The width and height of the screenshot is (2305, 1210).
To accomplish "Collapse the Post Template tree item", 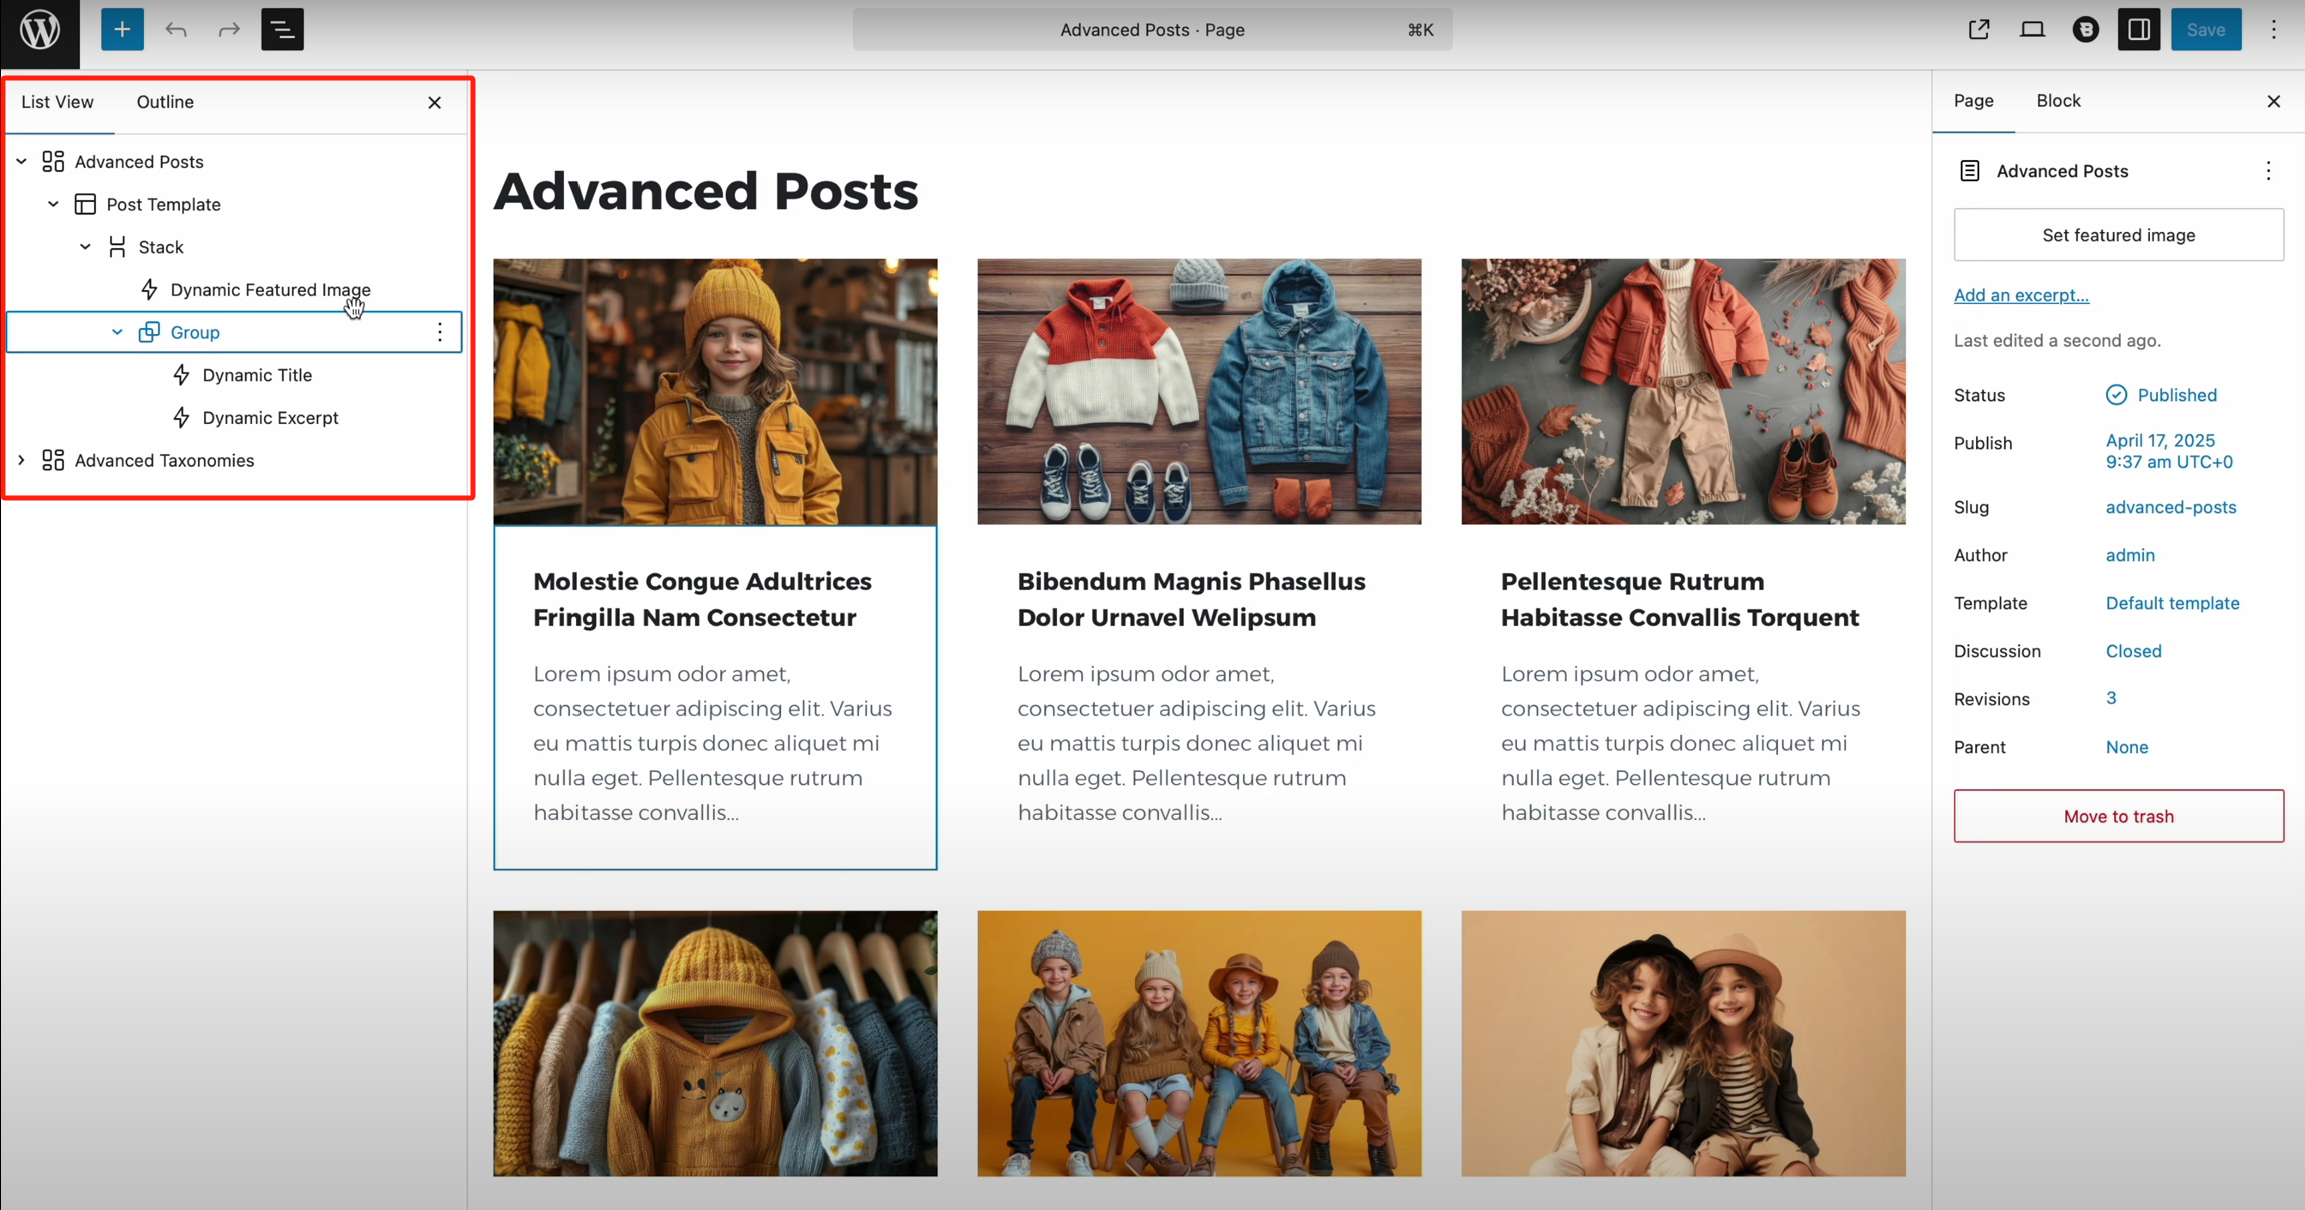I will coord(53,204).
